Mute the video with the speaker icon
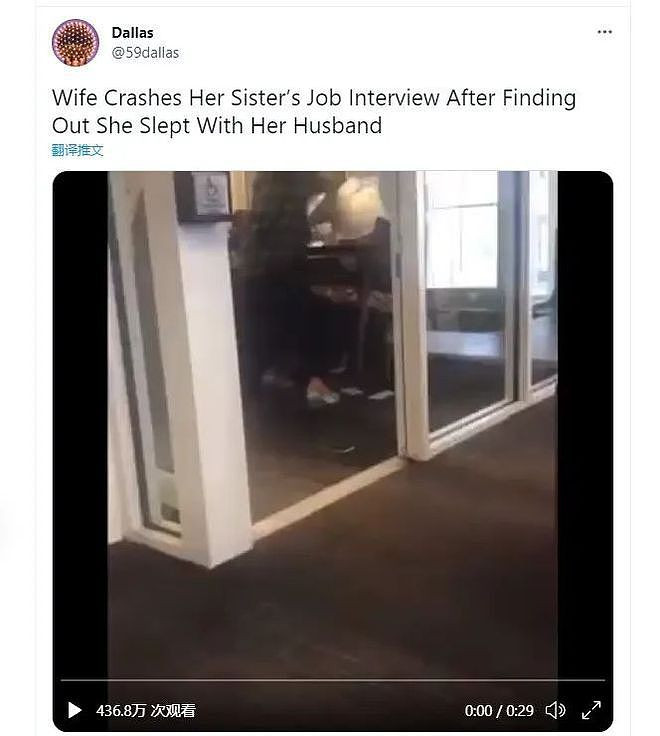 [555, 710]
